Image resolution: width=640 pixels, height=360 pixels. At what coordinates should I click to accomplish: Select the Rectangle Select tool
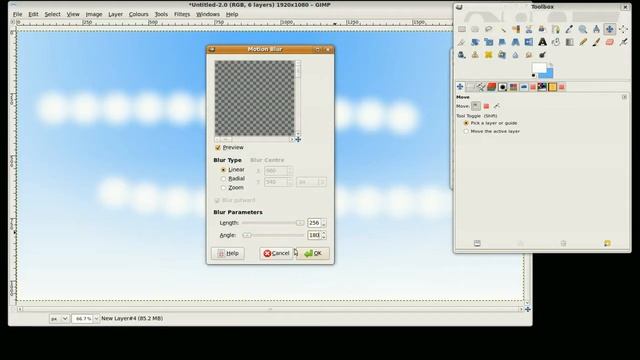(x=462, y=29)
